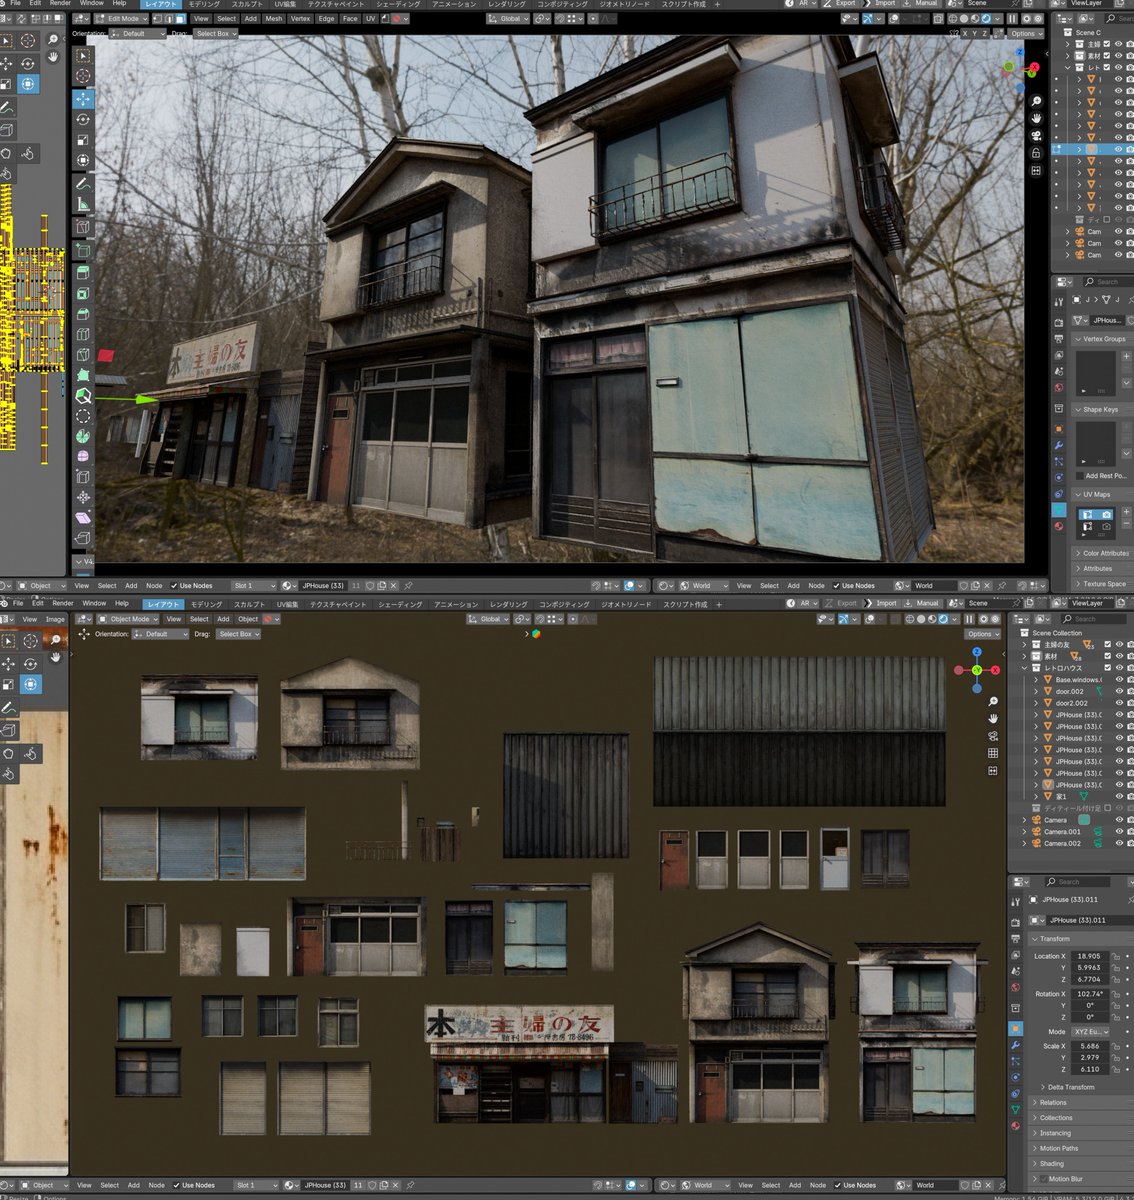Enable the ディティール付け足 collection checkbox

[x=1106, y=808]
